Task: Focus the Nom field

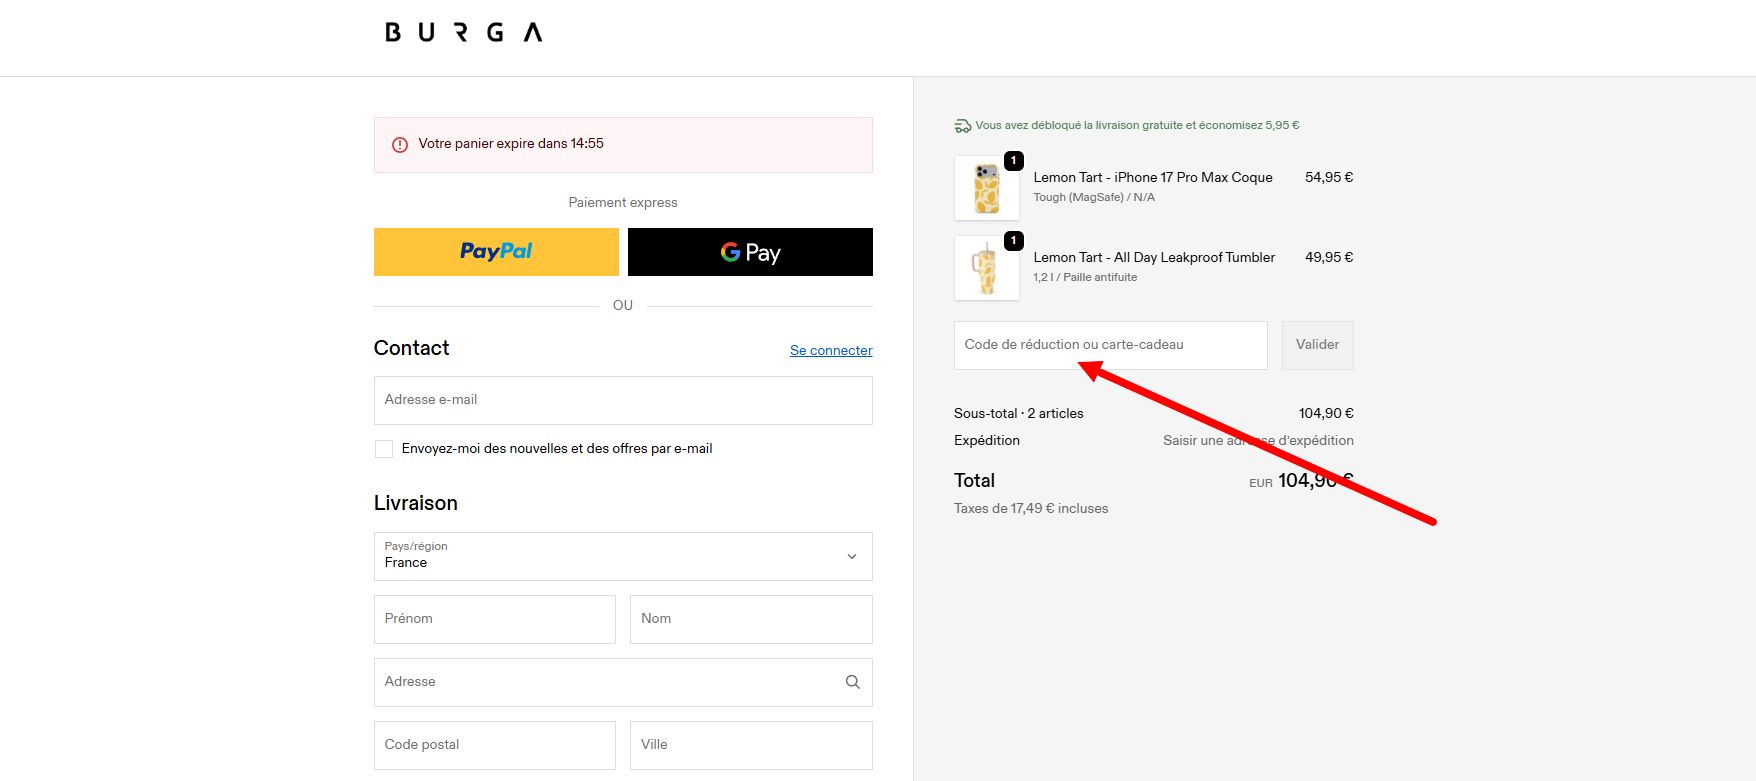Action: pos(751,619)
